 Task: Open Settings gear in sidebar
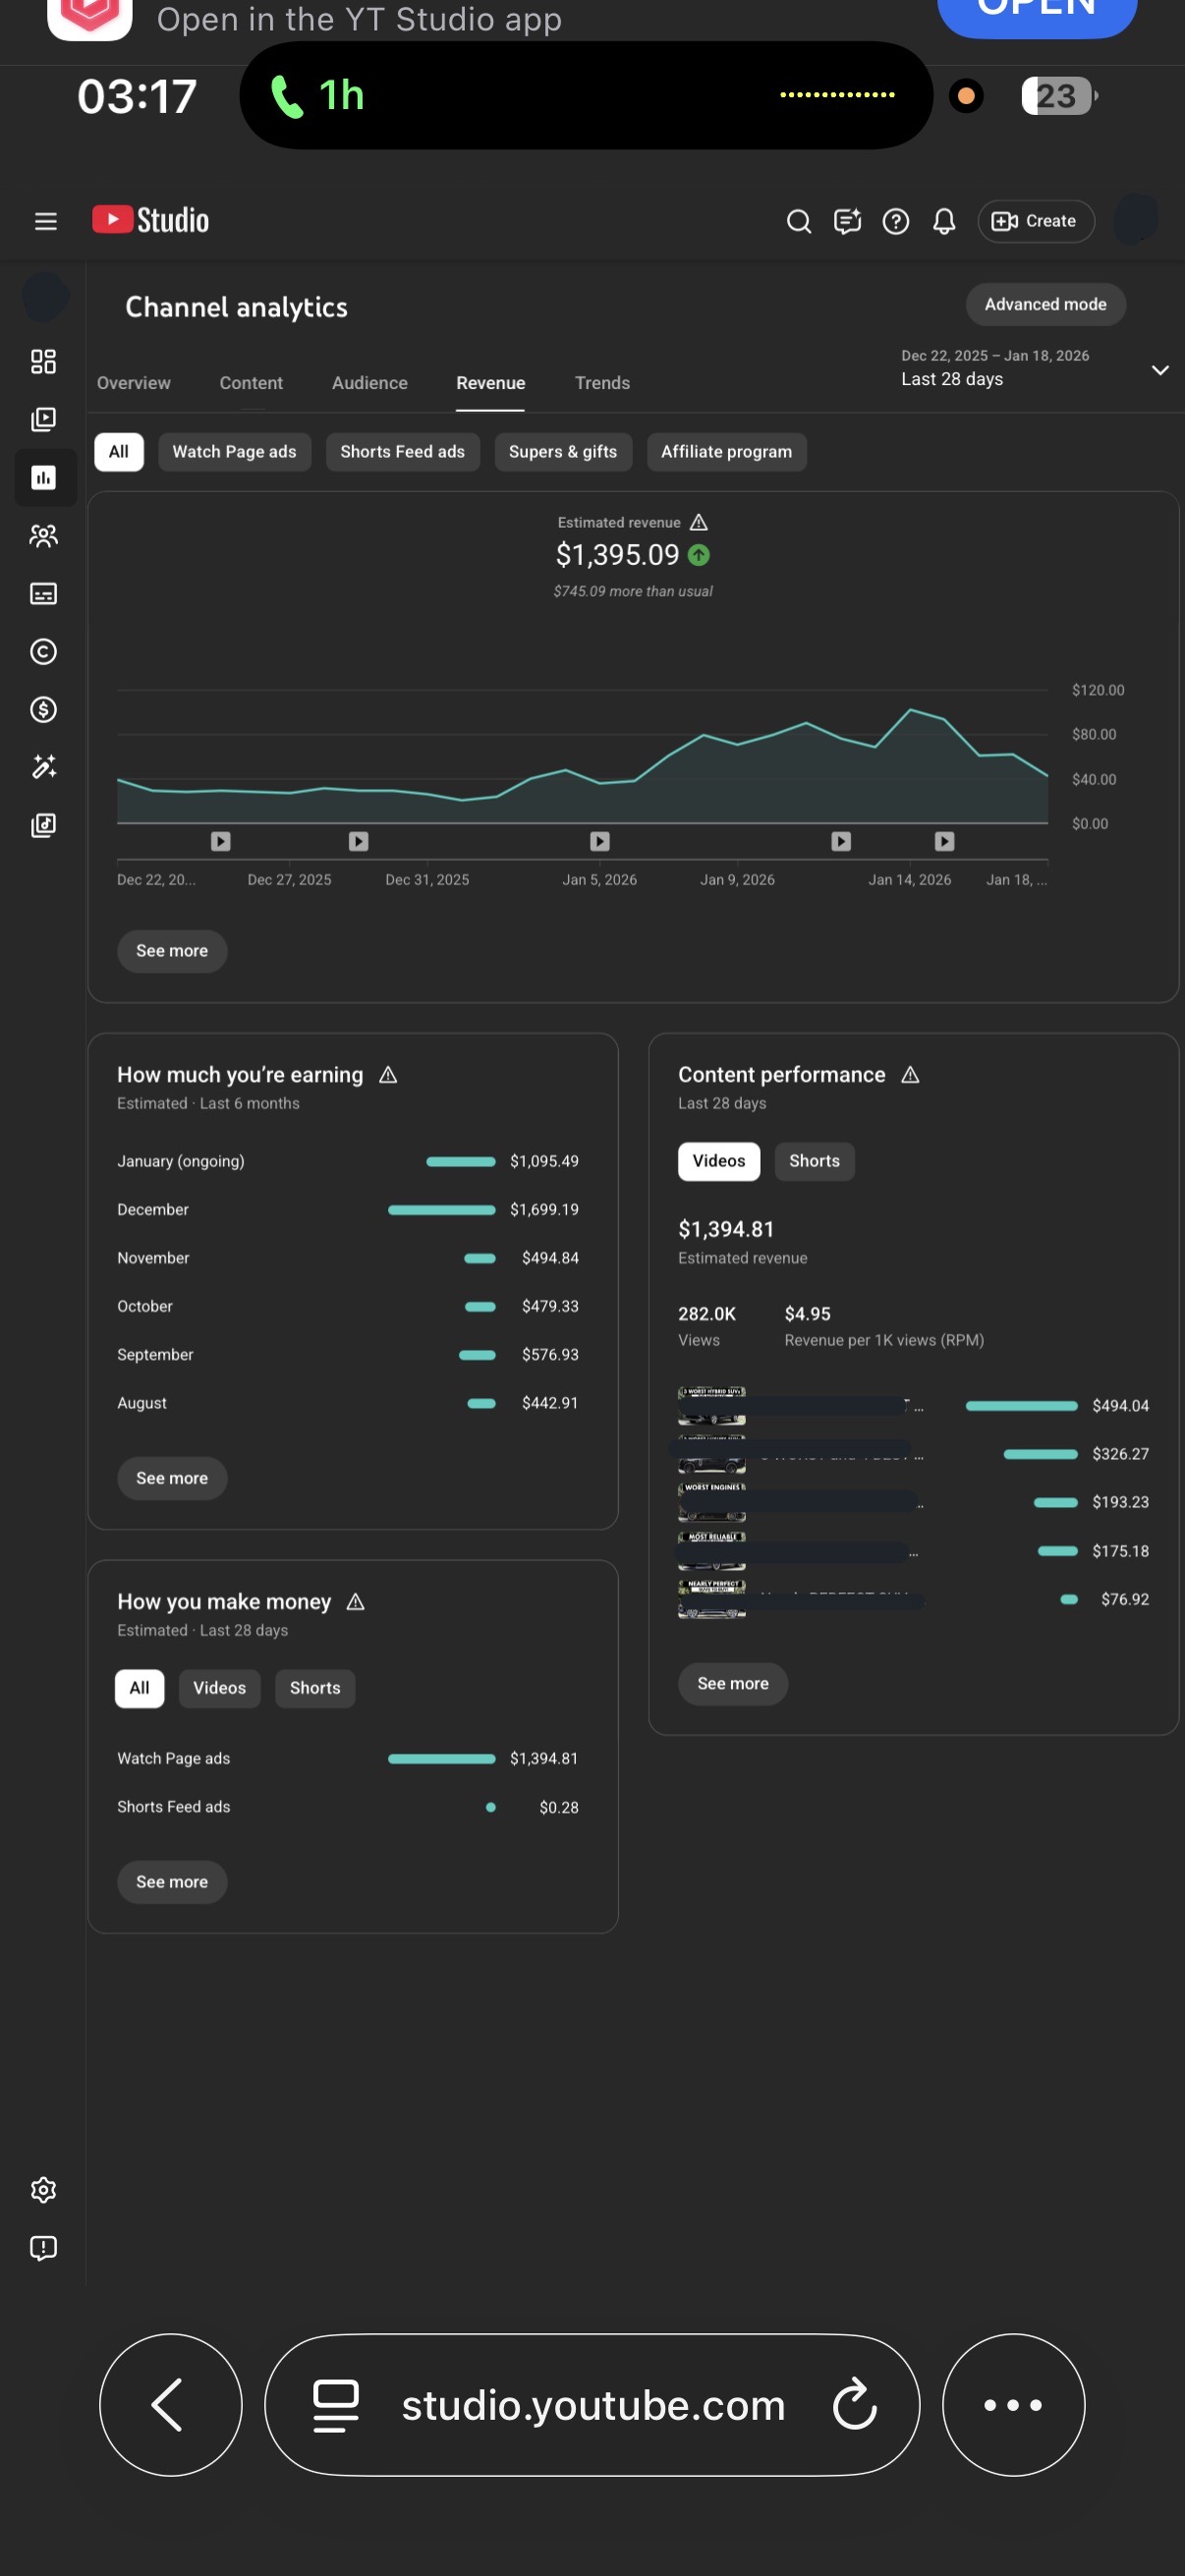[43, 2190]
